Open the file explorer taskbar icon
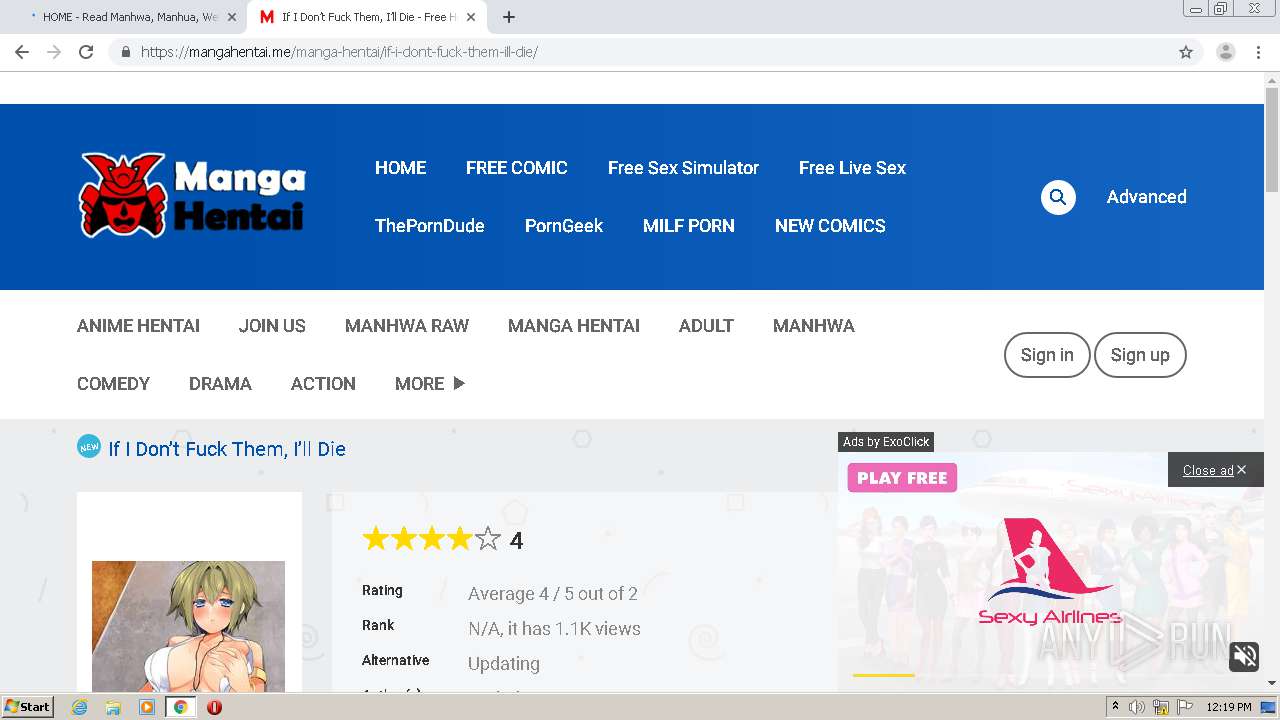Screen dimensions: 1280x720 tap(113, 707)
